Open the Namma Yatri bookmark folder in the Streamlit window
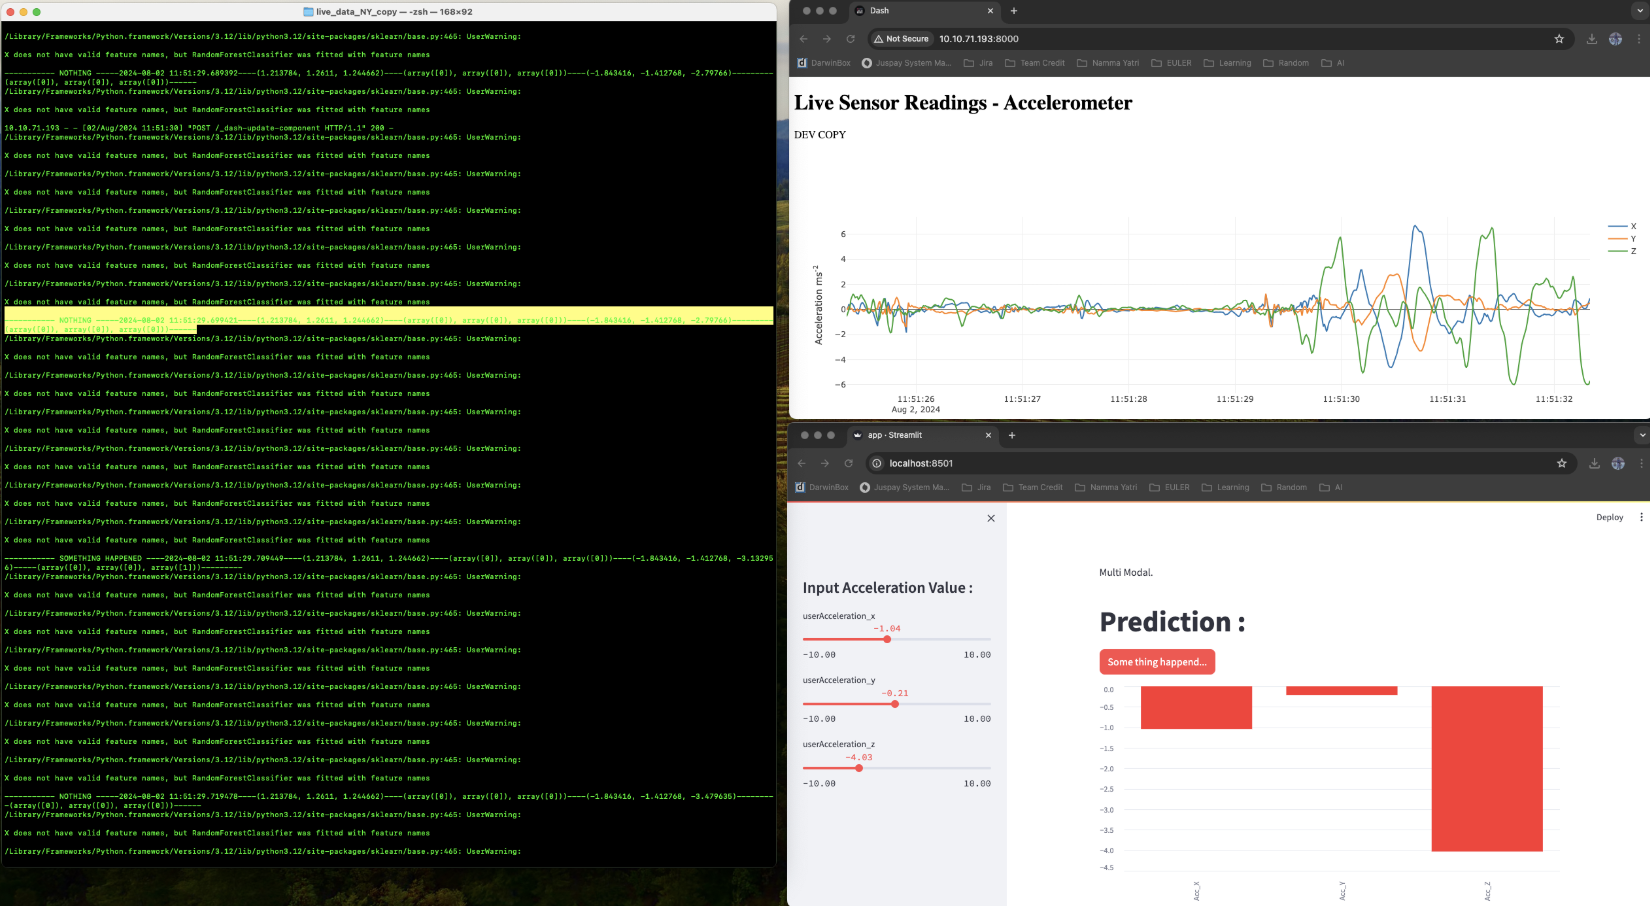 pos(1106,487)
